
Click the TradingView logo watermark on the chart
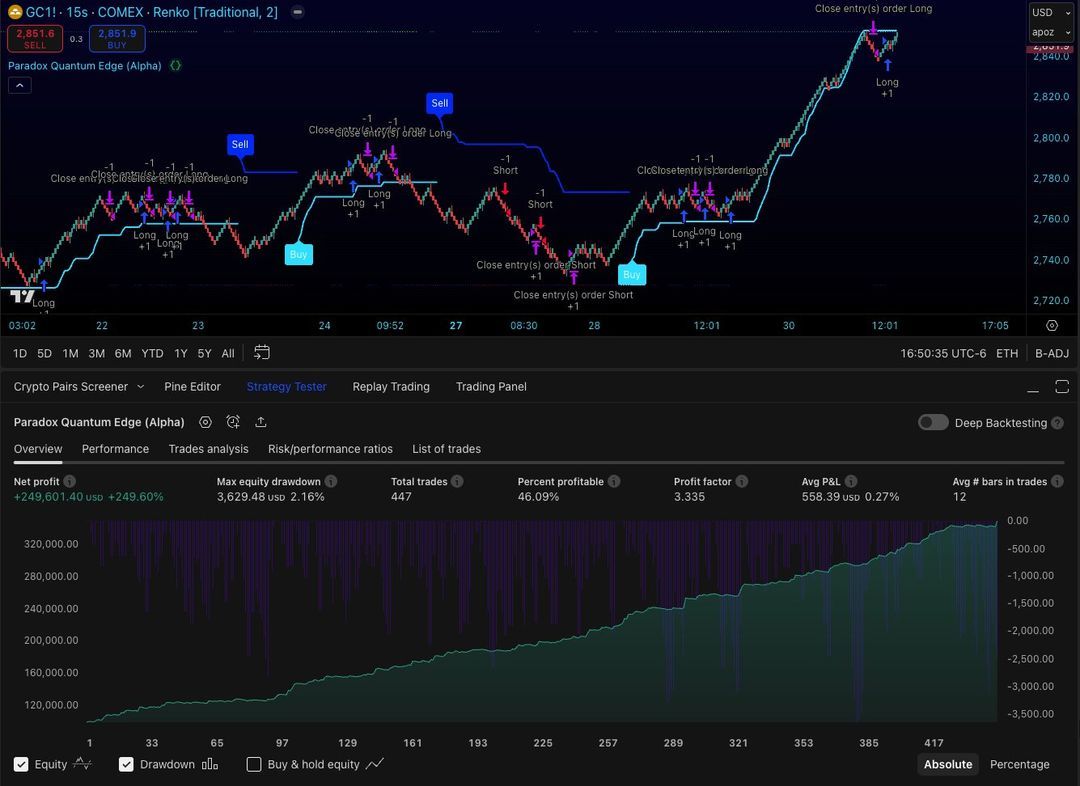pos(21,294)
